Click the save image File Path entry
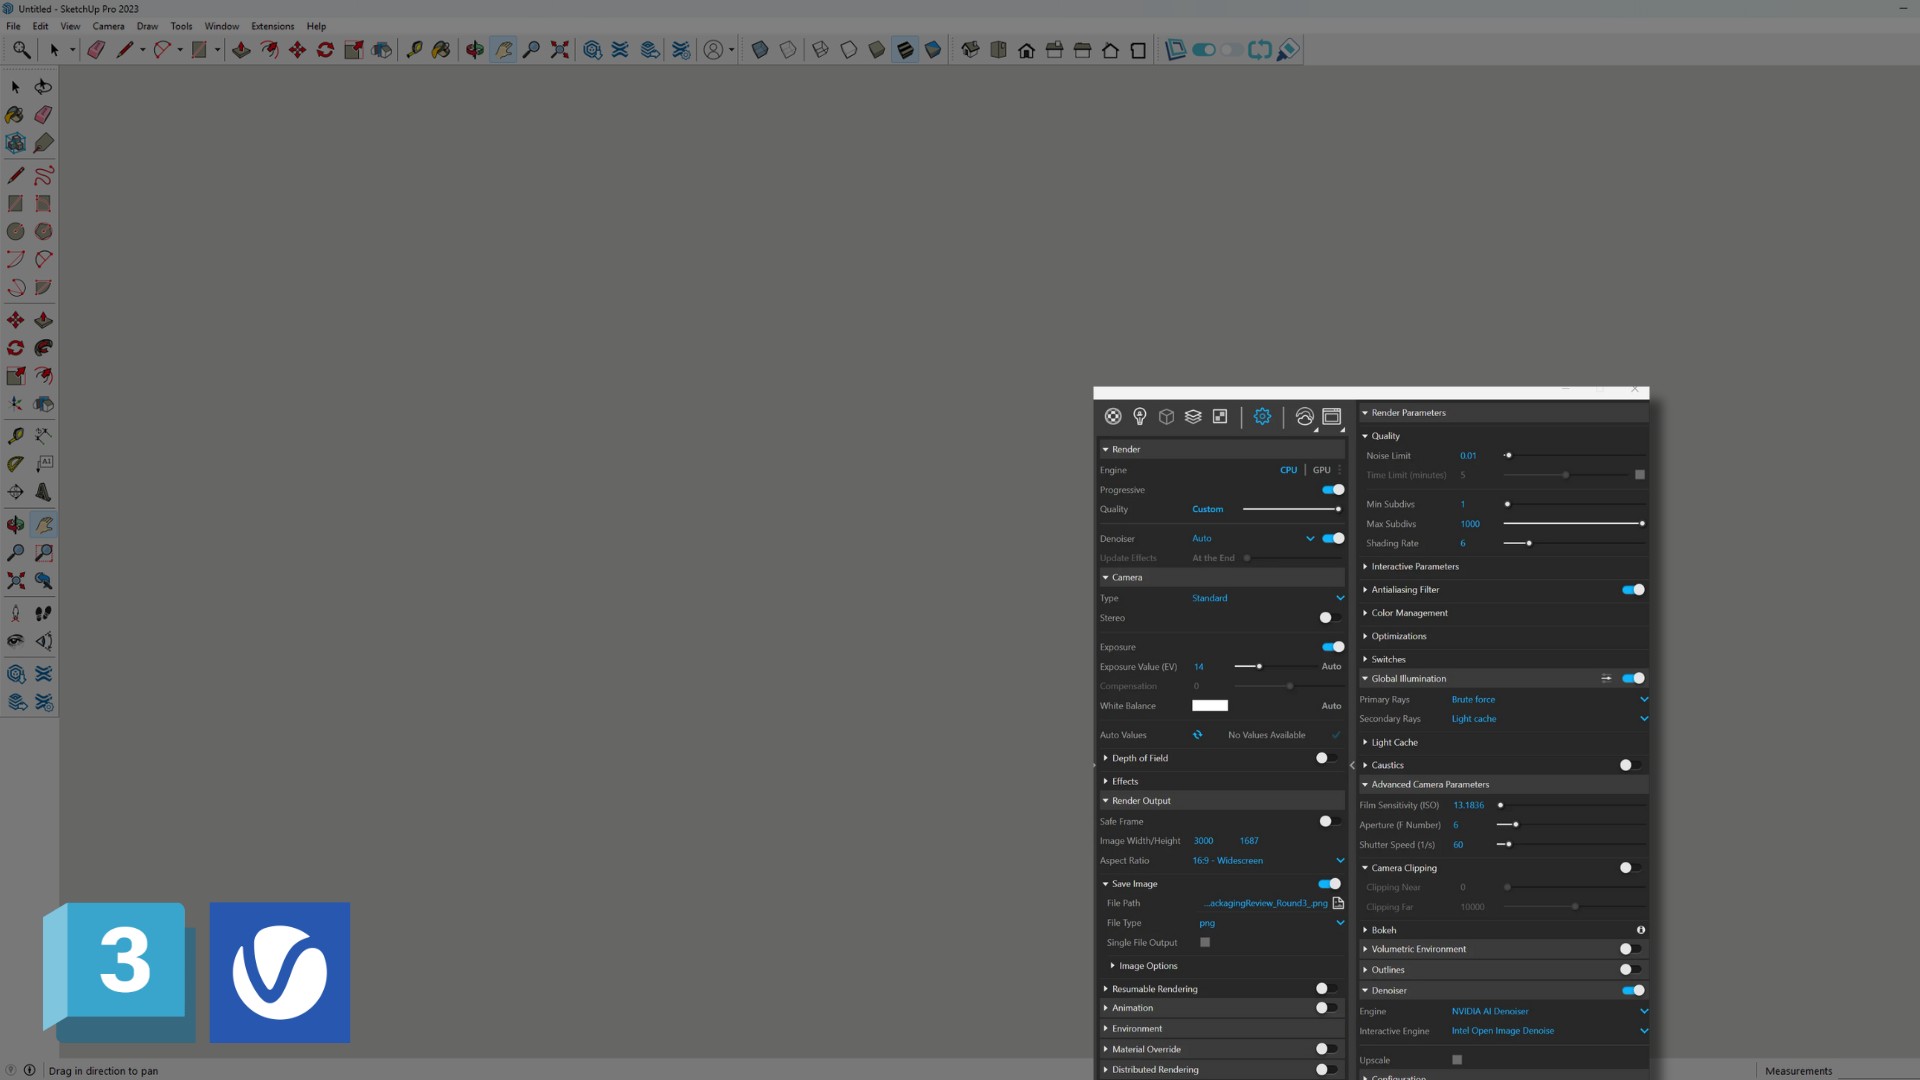1920x1080 pixels. [x=1264, y=903]
